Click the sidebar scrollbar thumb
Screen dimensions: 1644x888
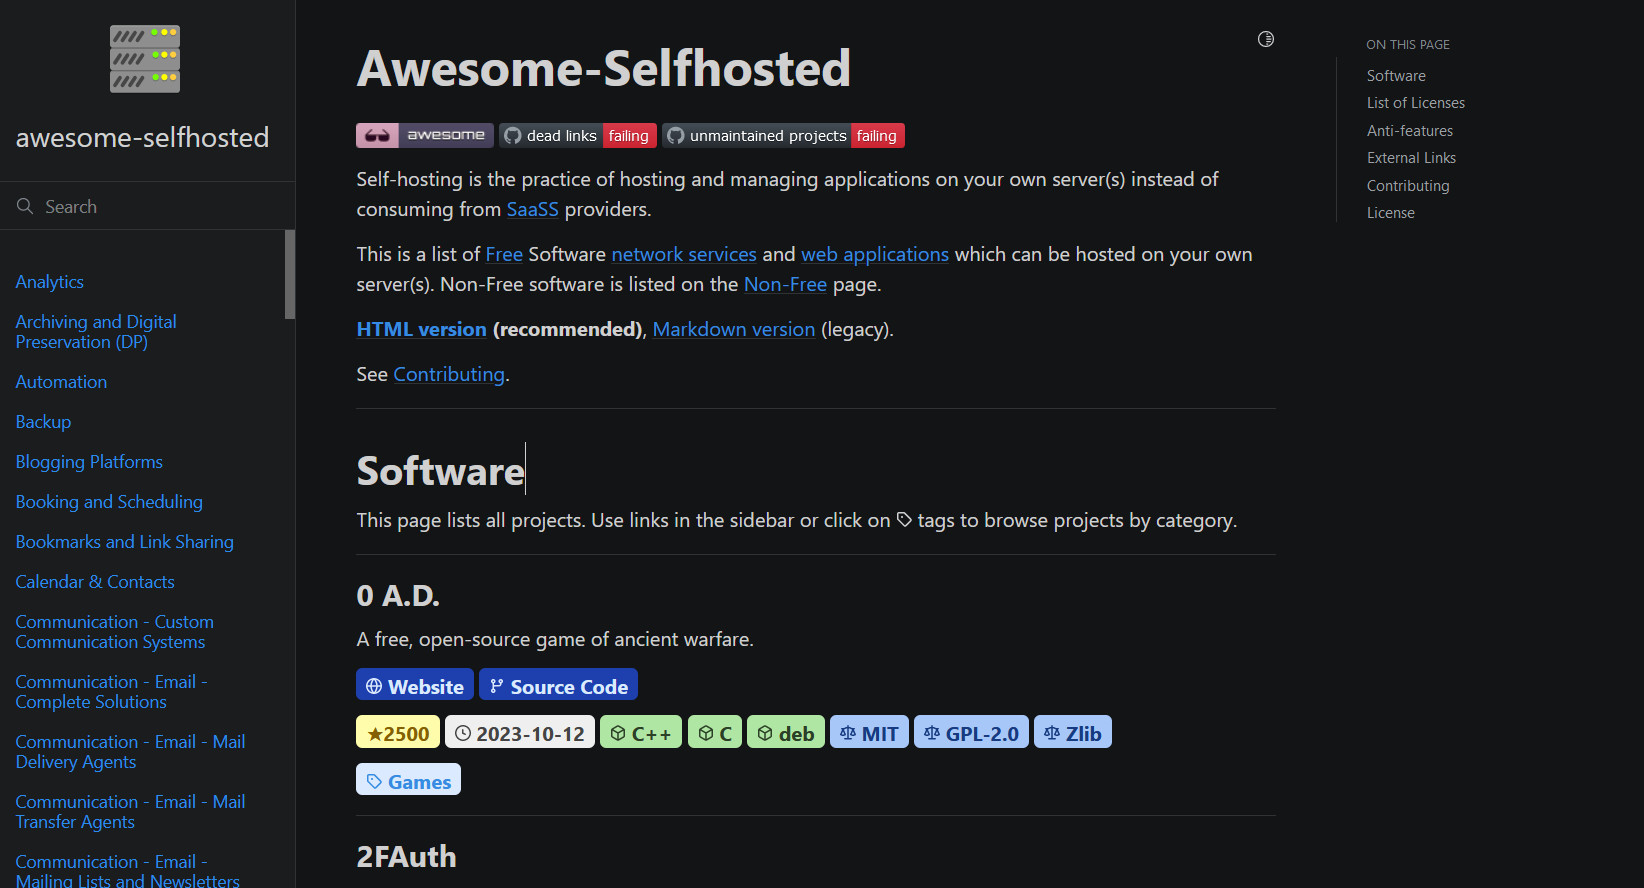pyautogui.click(x=290, y=274)
